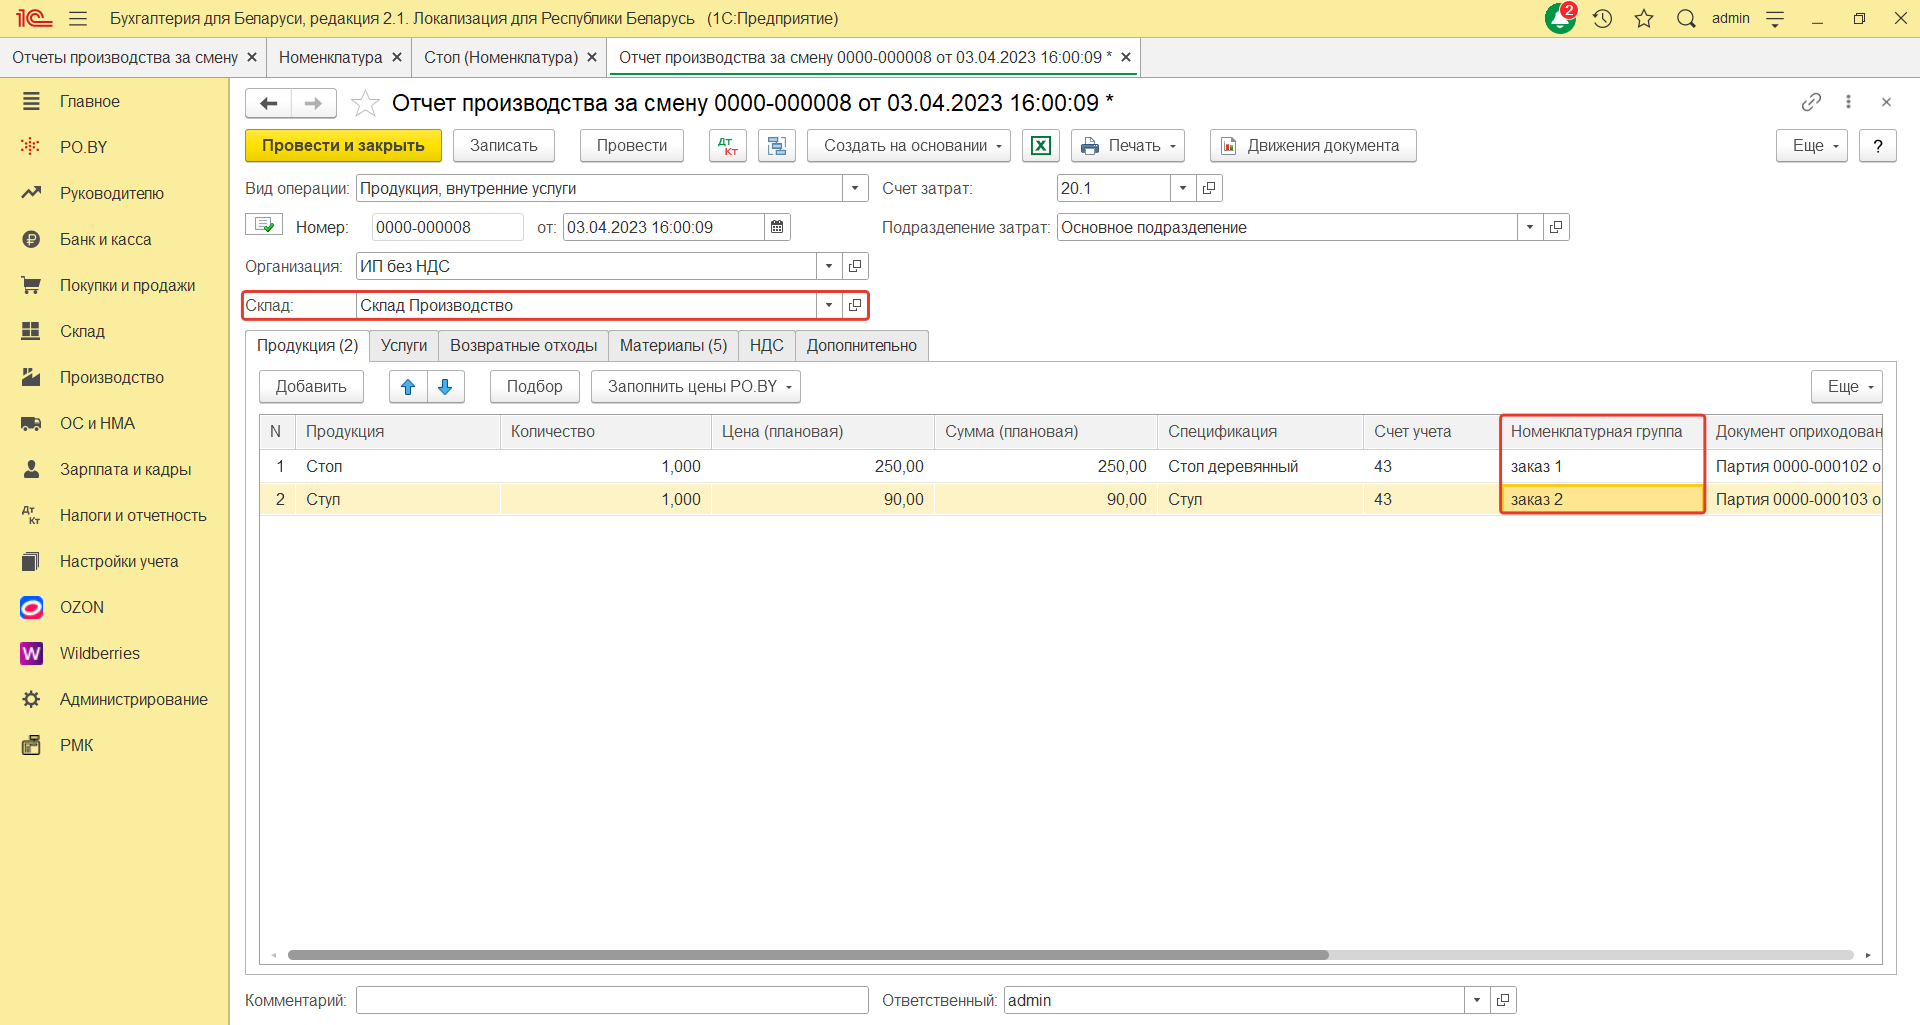Open the Производство sidebar section
Screen dimensions: 1920x1025
[114, 377]
